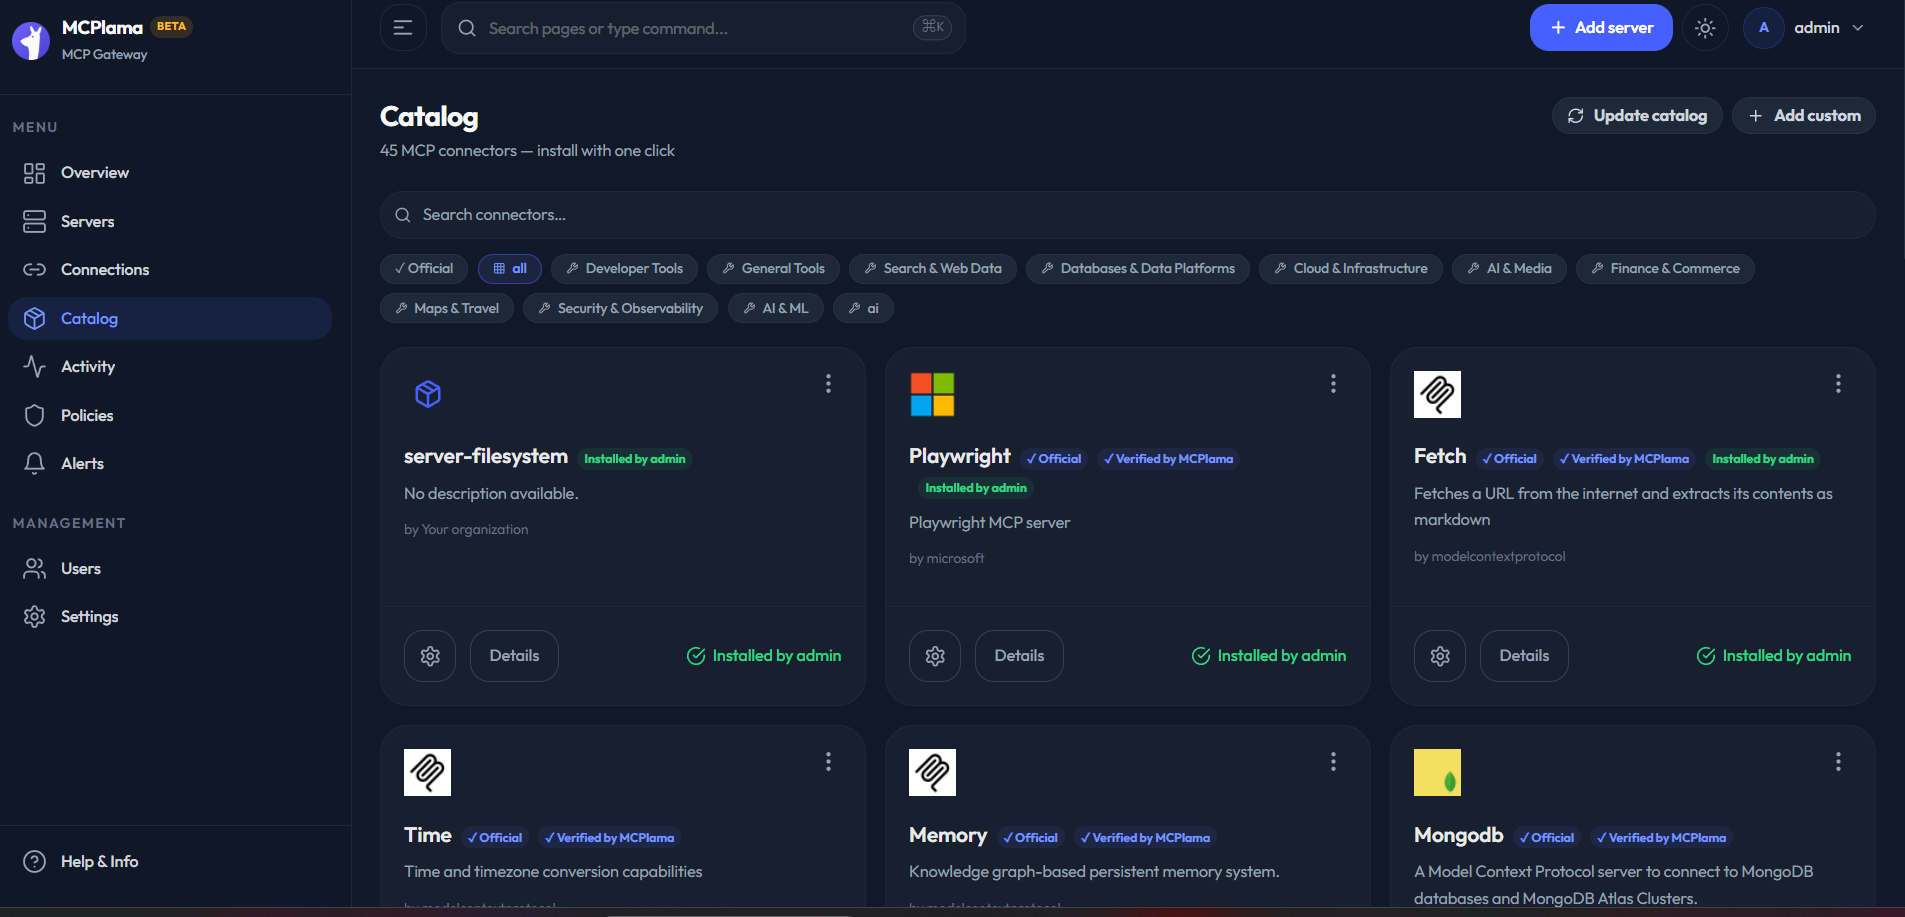This screenshot has width=1905, height=917.
Task: Open the admin user dropdown
Action: 1805,28
